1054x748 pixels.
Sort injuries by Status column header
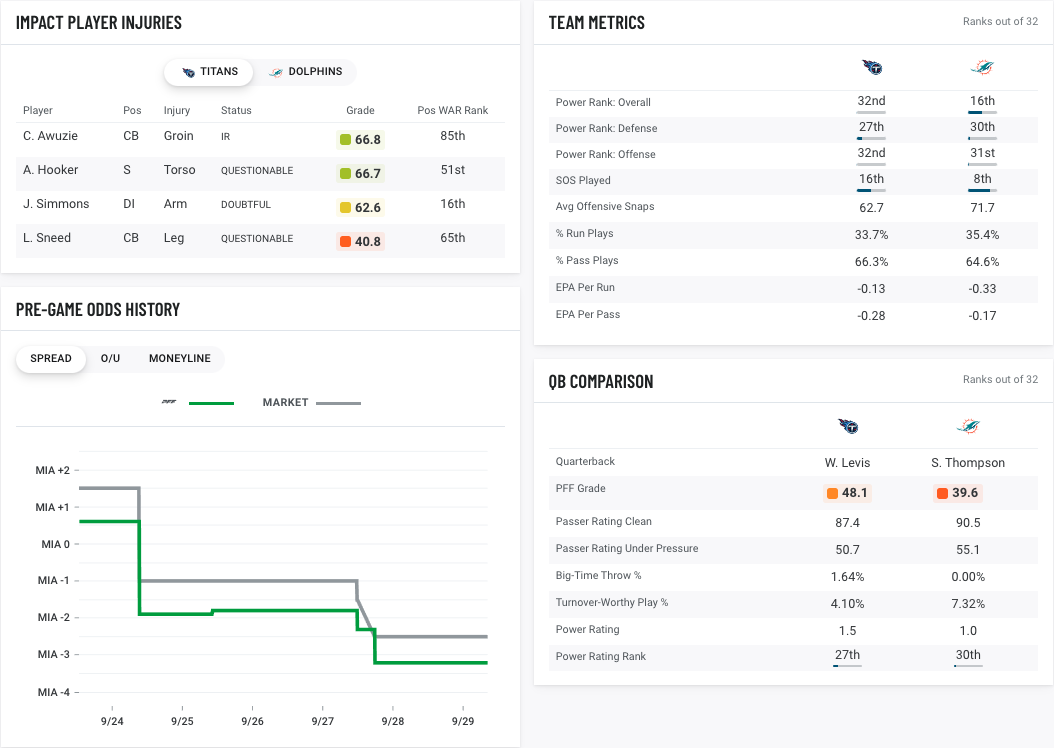click(x=236, y=111)
